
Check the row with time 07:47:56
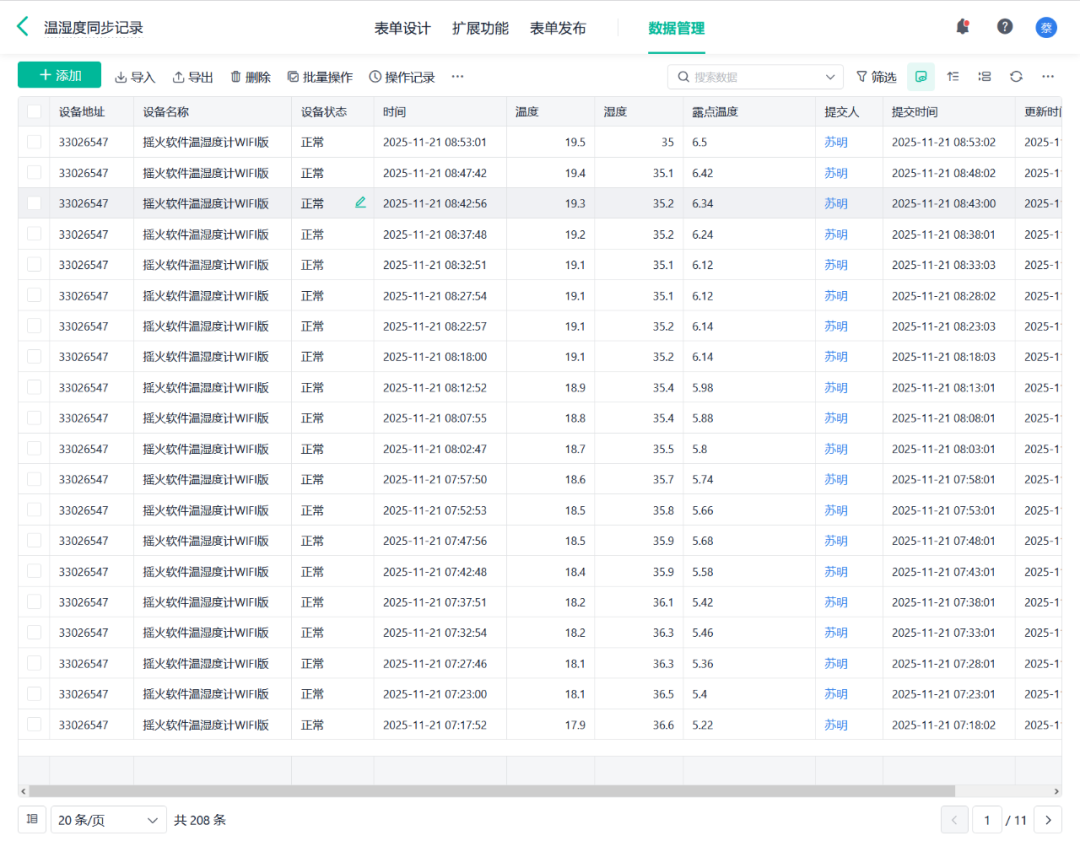click(x=34, y=541)
